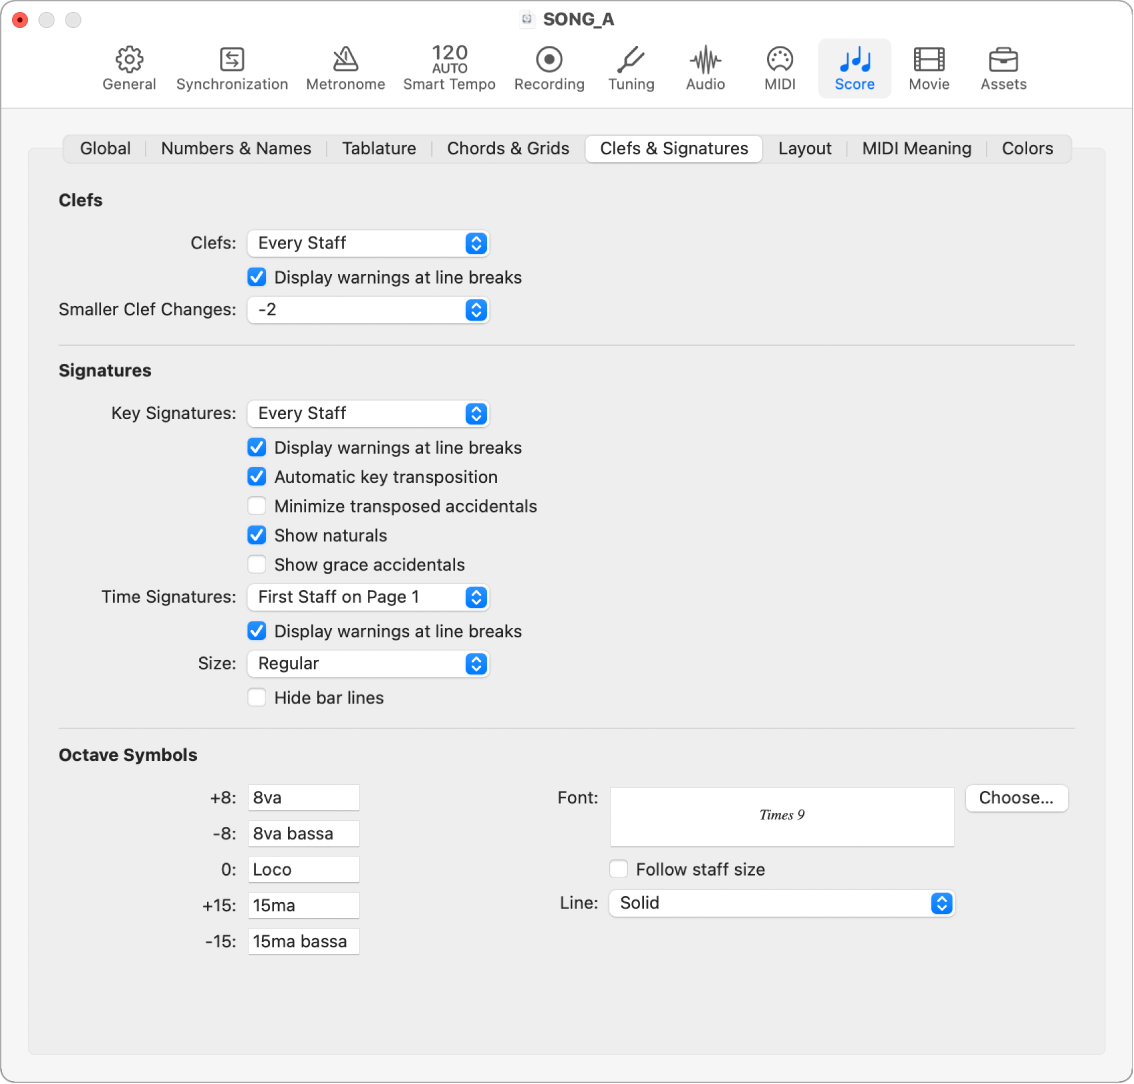Image resolution: width=1134 pixels, height=1084 pixels.
Task: Enable Minimize transposed accidentals checkbox
Action: pos(257,506)
